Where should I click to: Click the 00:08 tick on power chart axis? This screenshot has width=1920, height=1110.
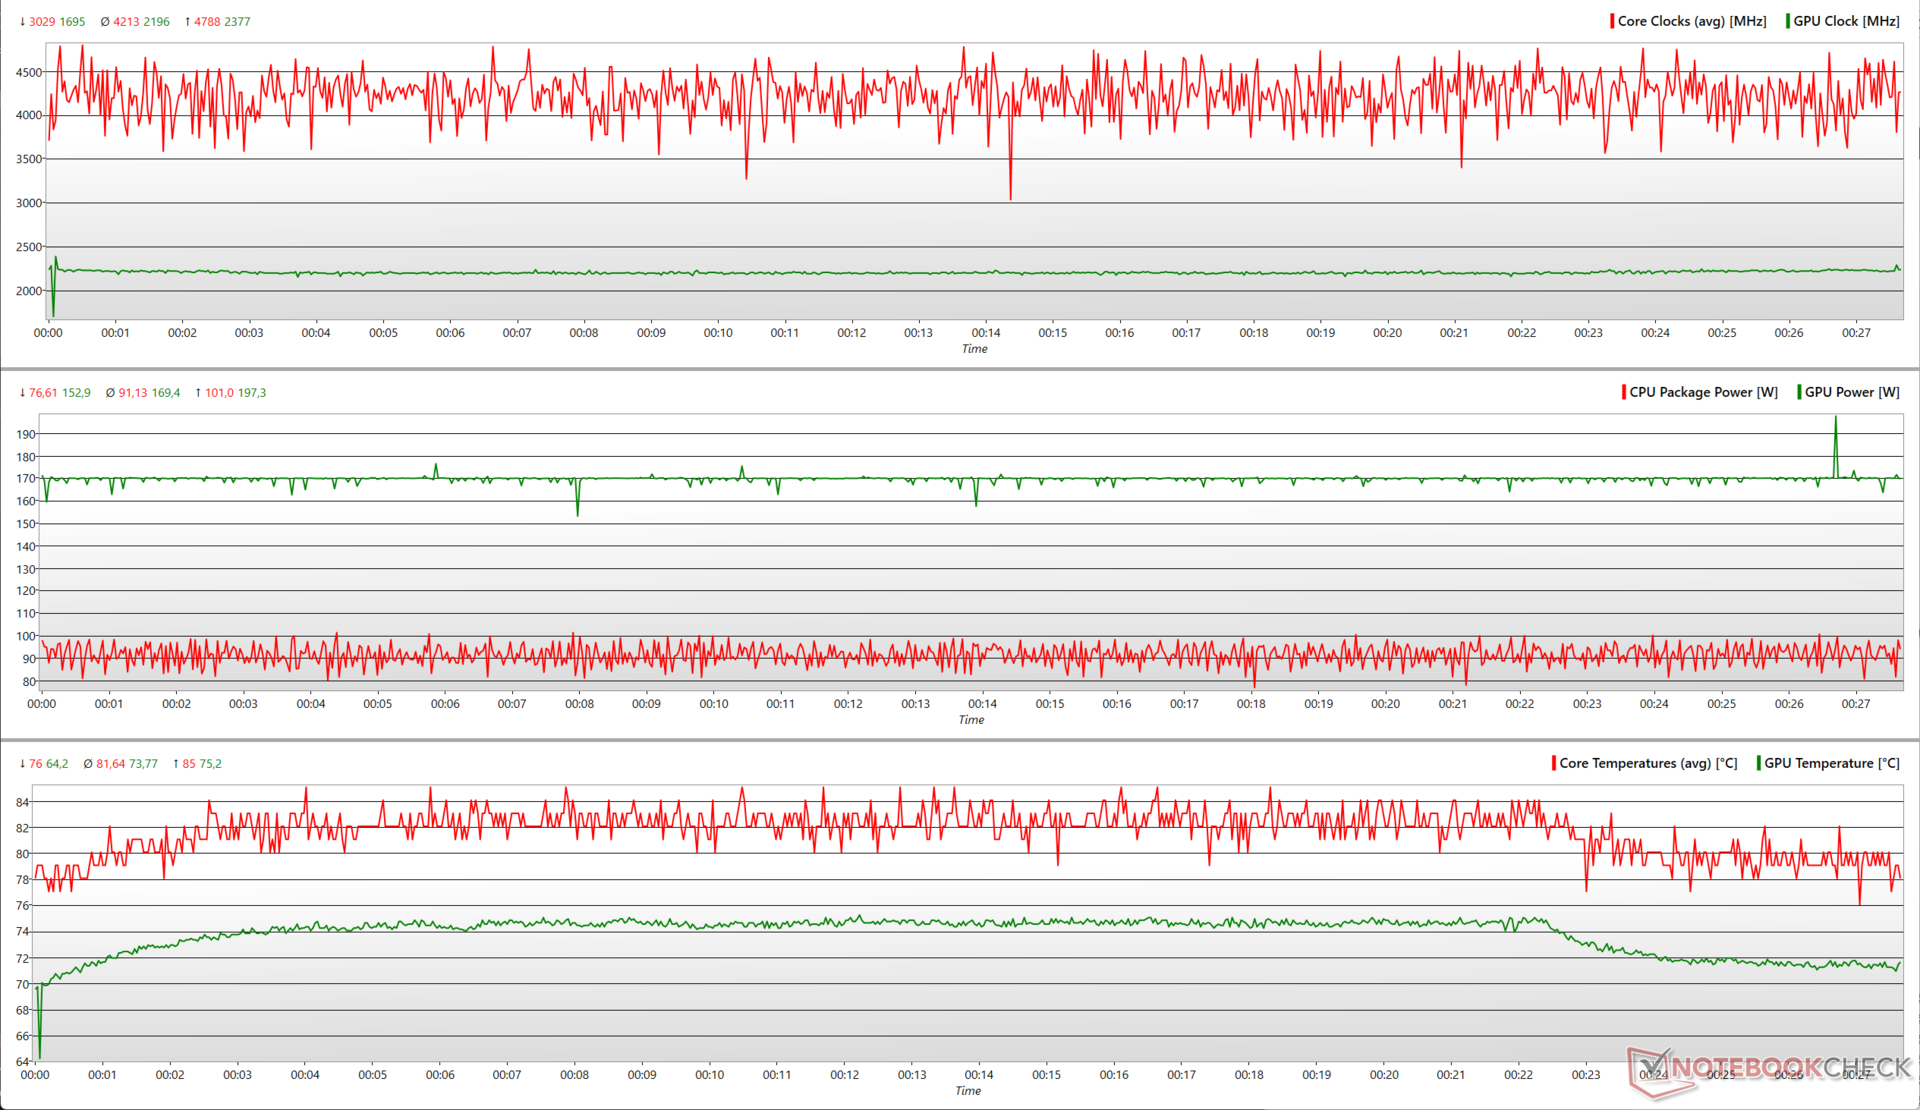click(x=579, y=704)
